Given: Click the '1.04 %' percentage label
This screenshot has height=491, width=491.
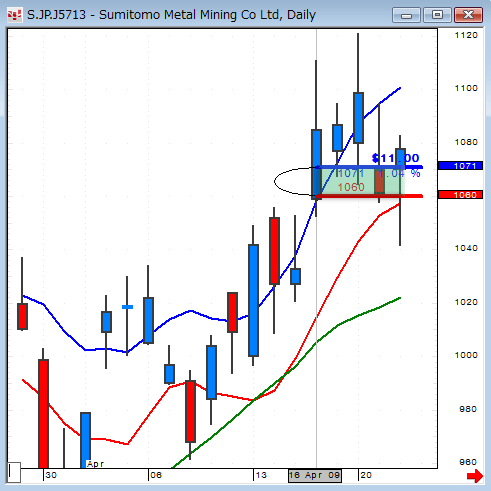Looking at the screenshot, I should (399, 173).
